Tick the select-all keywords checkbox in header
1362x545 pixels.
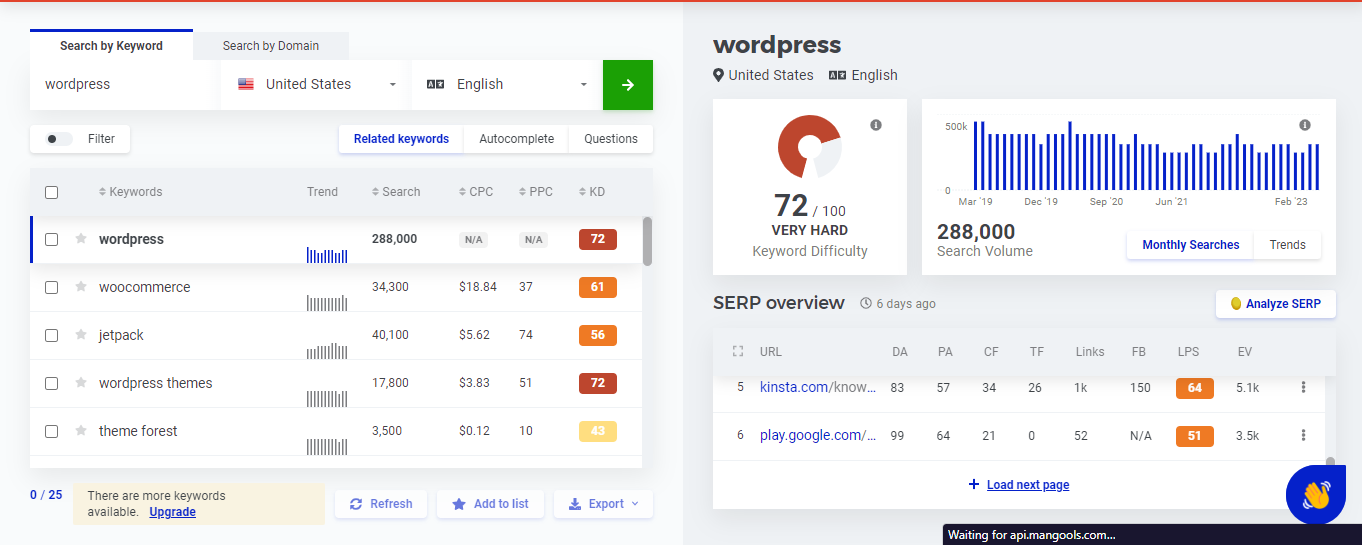[x=52, y=192]
